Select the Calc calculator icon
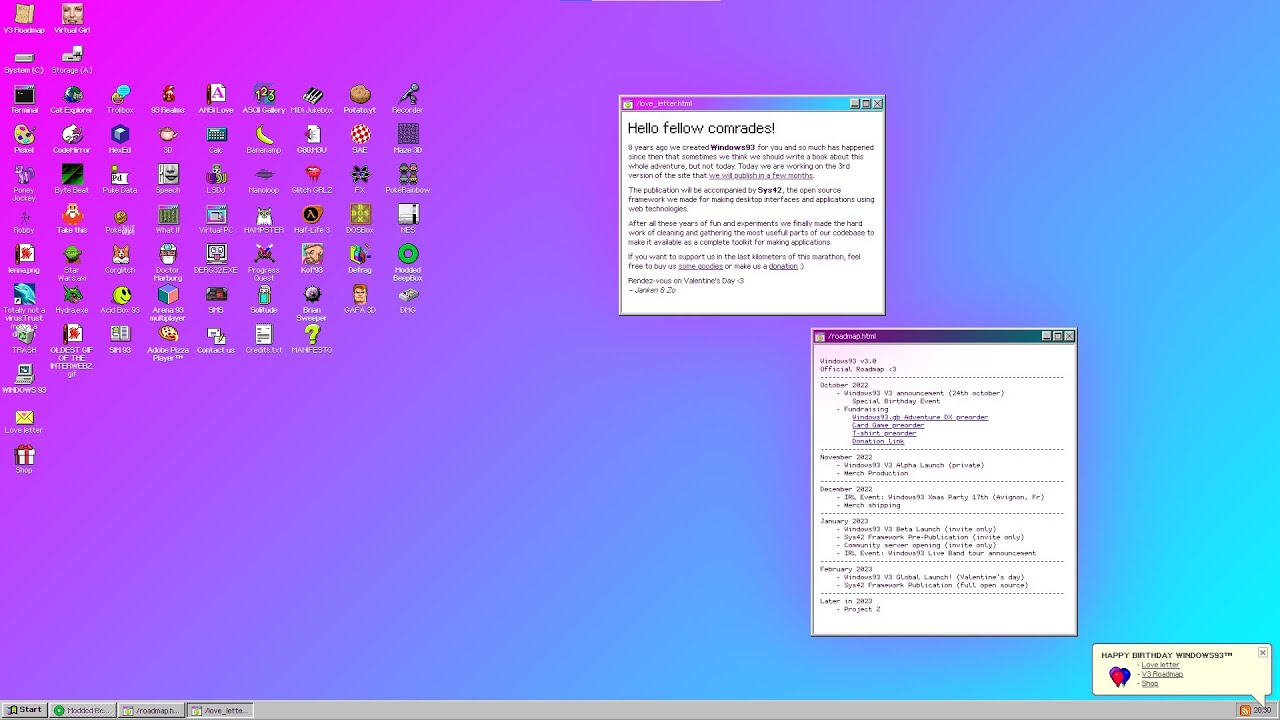The height and width of the screenshot is (720, 1280). (x=216, y=139)
